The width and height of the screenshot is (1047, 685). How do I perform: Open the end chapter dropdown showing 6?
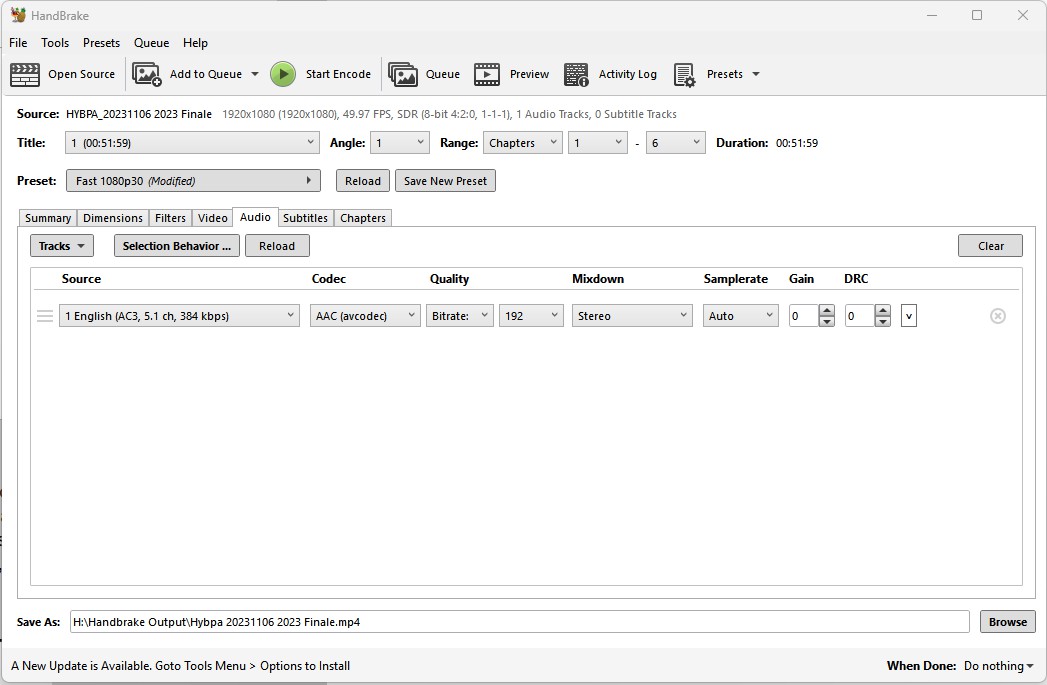coord(675,143)
